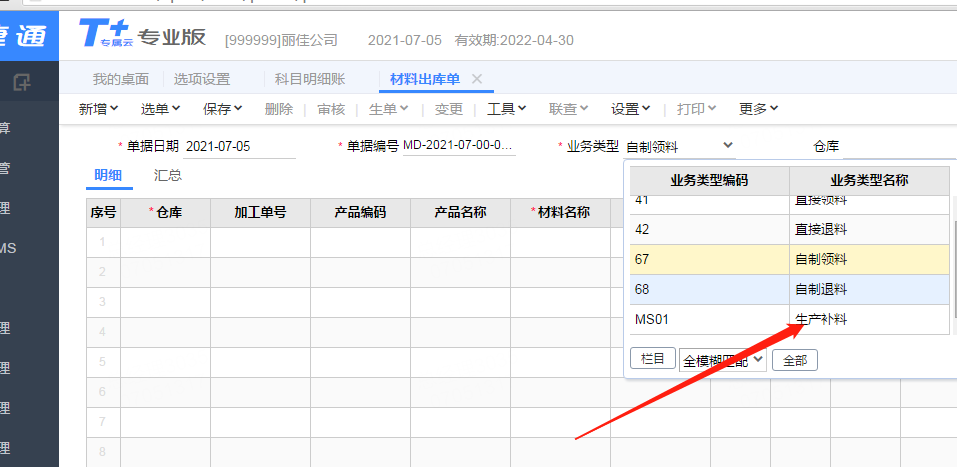The height and width of the screenshot is (467, 957).
Task: Click the 加工单号 column header
Action: point(261,212)
